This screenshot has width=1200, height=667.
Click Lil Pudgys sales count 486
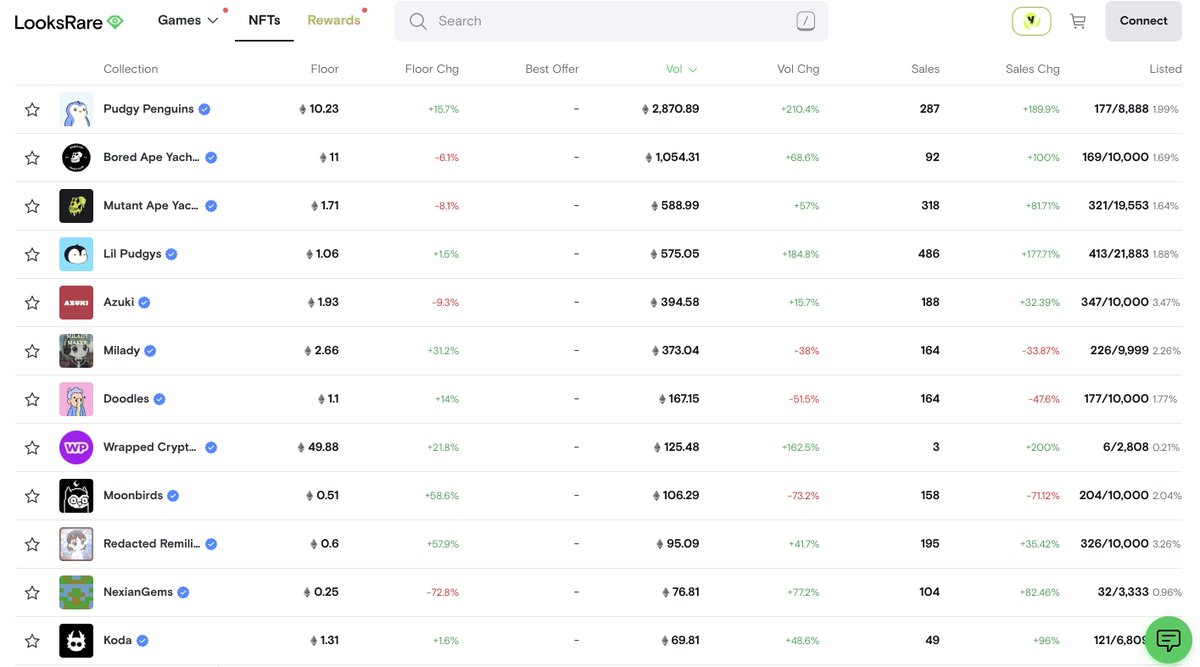pyautogui.click(x=929, y=254)
